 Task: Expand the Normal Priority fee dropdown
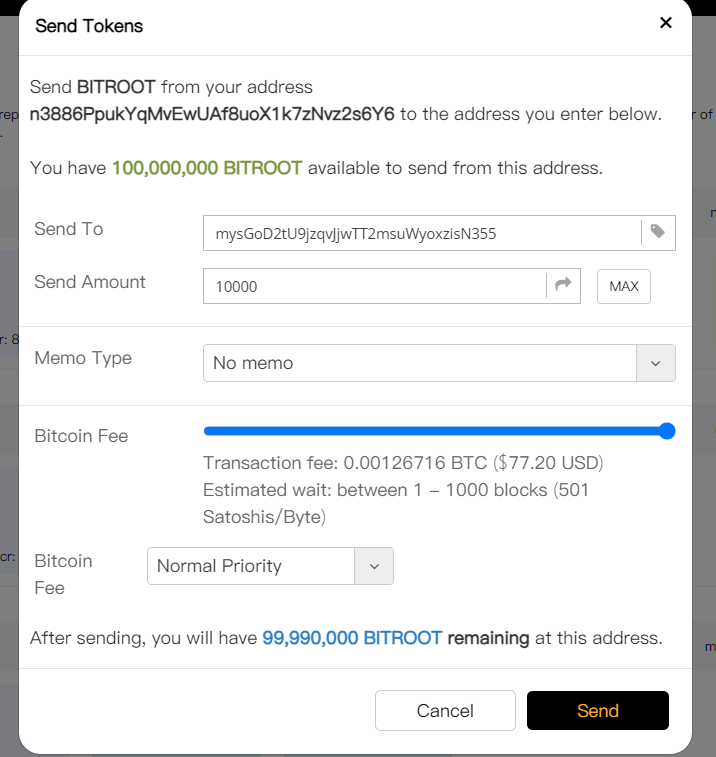(x=252, y=566)
